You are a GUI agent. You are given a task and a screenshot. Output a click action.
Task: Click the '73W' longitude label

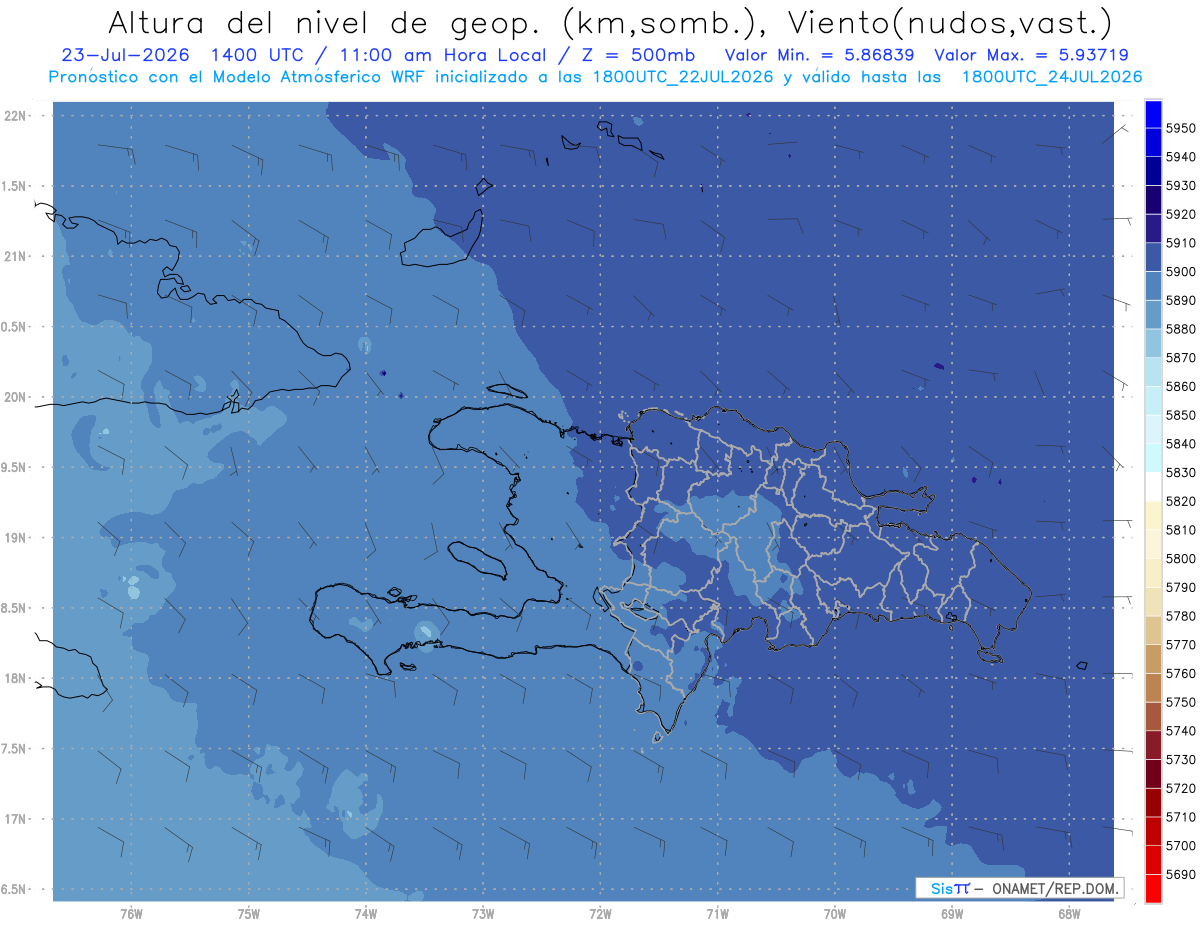pyautogui.click(x=483, y=914)
